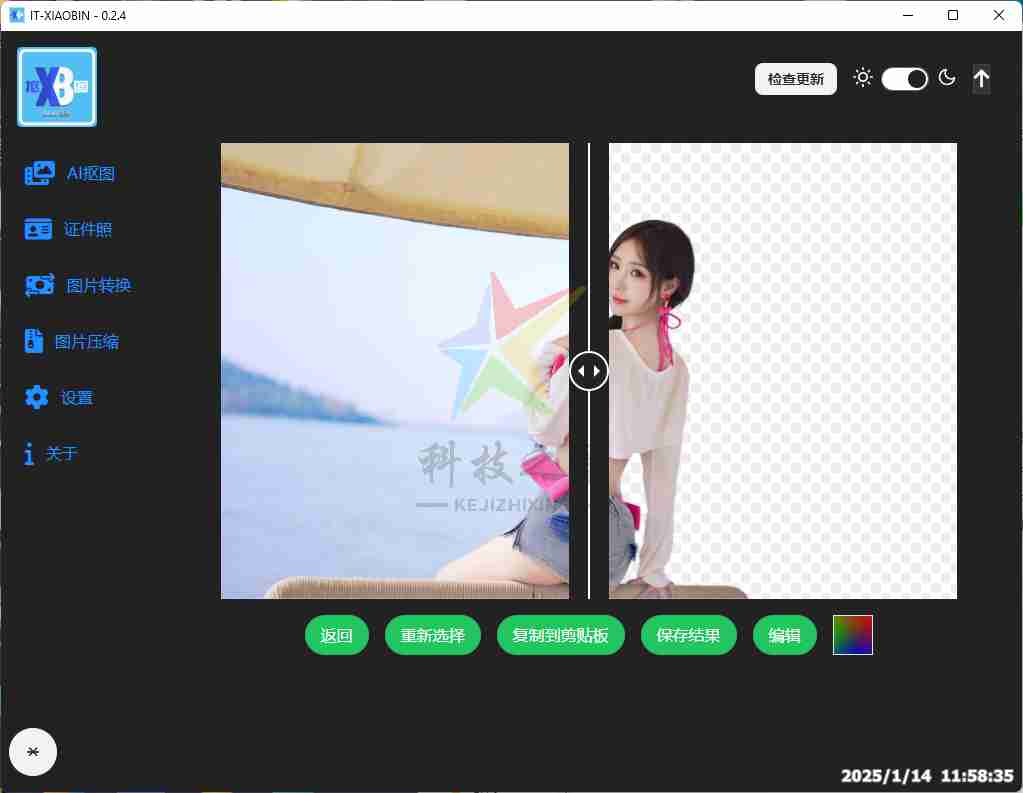Screen dimensions: 1023x793
Task: Click the up arrow icon at top right
Action: coord(981,79)
